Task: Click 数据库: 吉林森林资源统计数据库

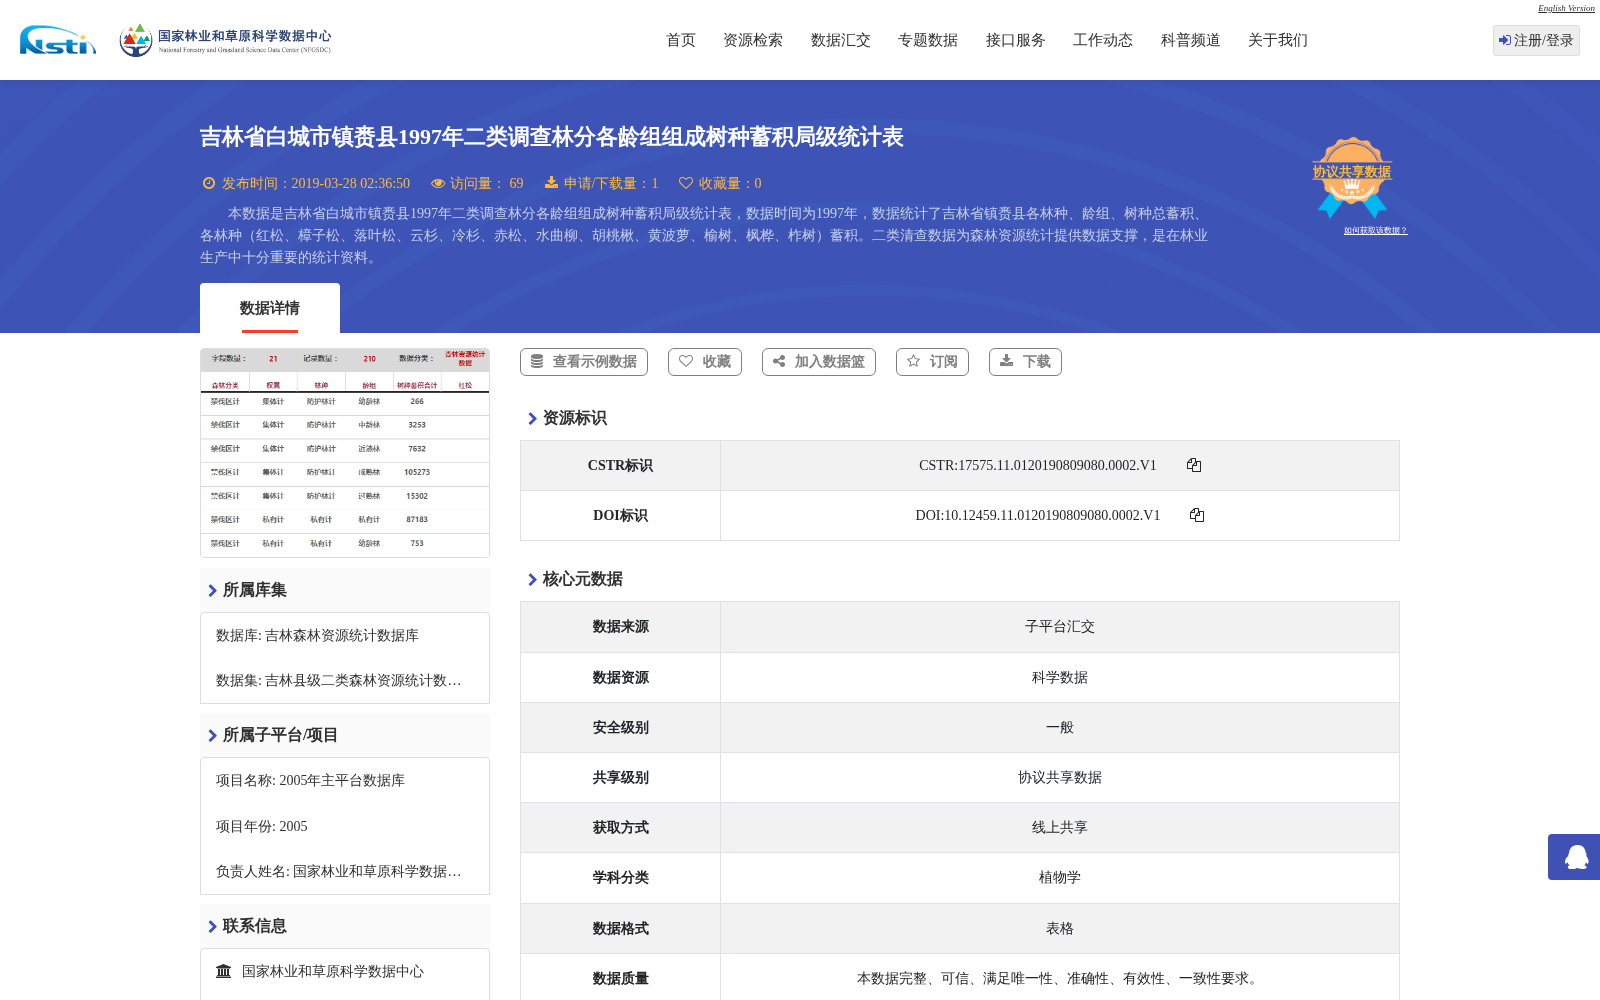Action: (317, 635)
